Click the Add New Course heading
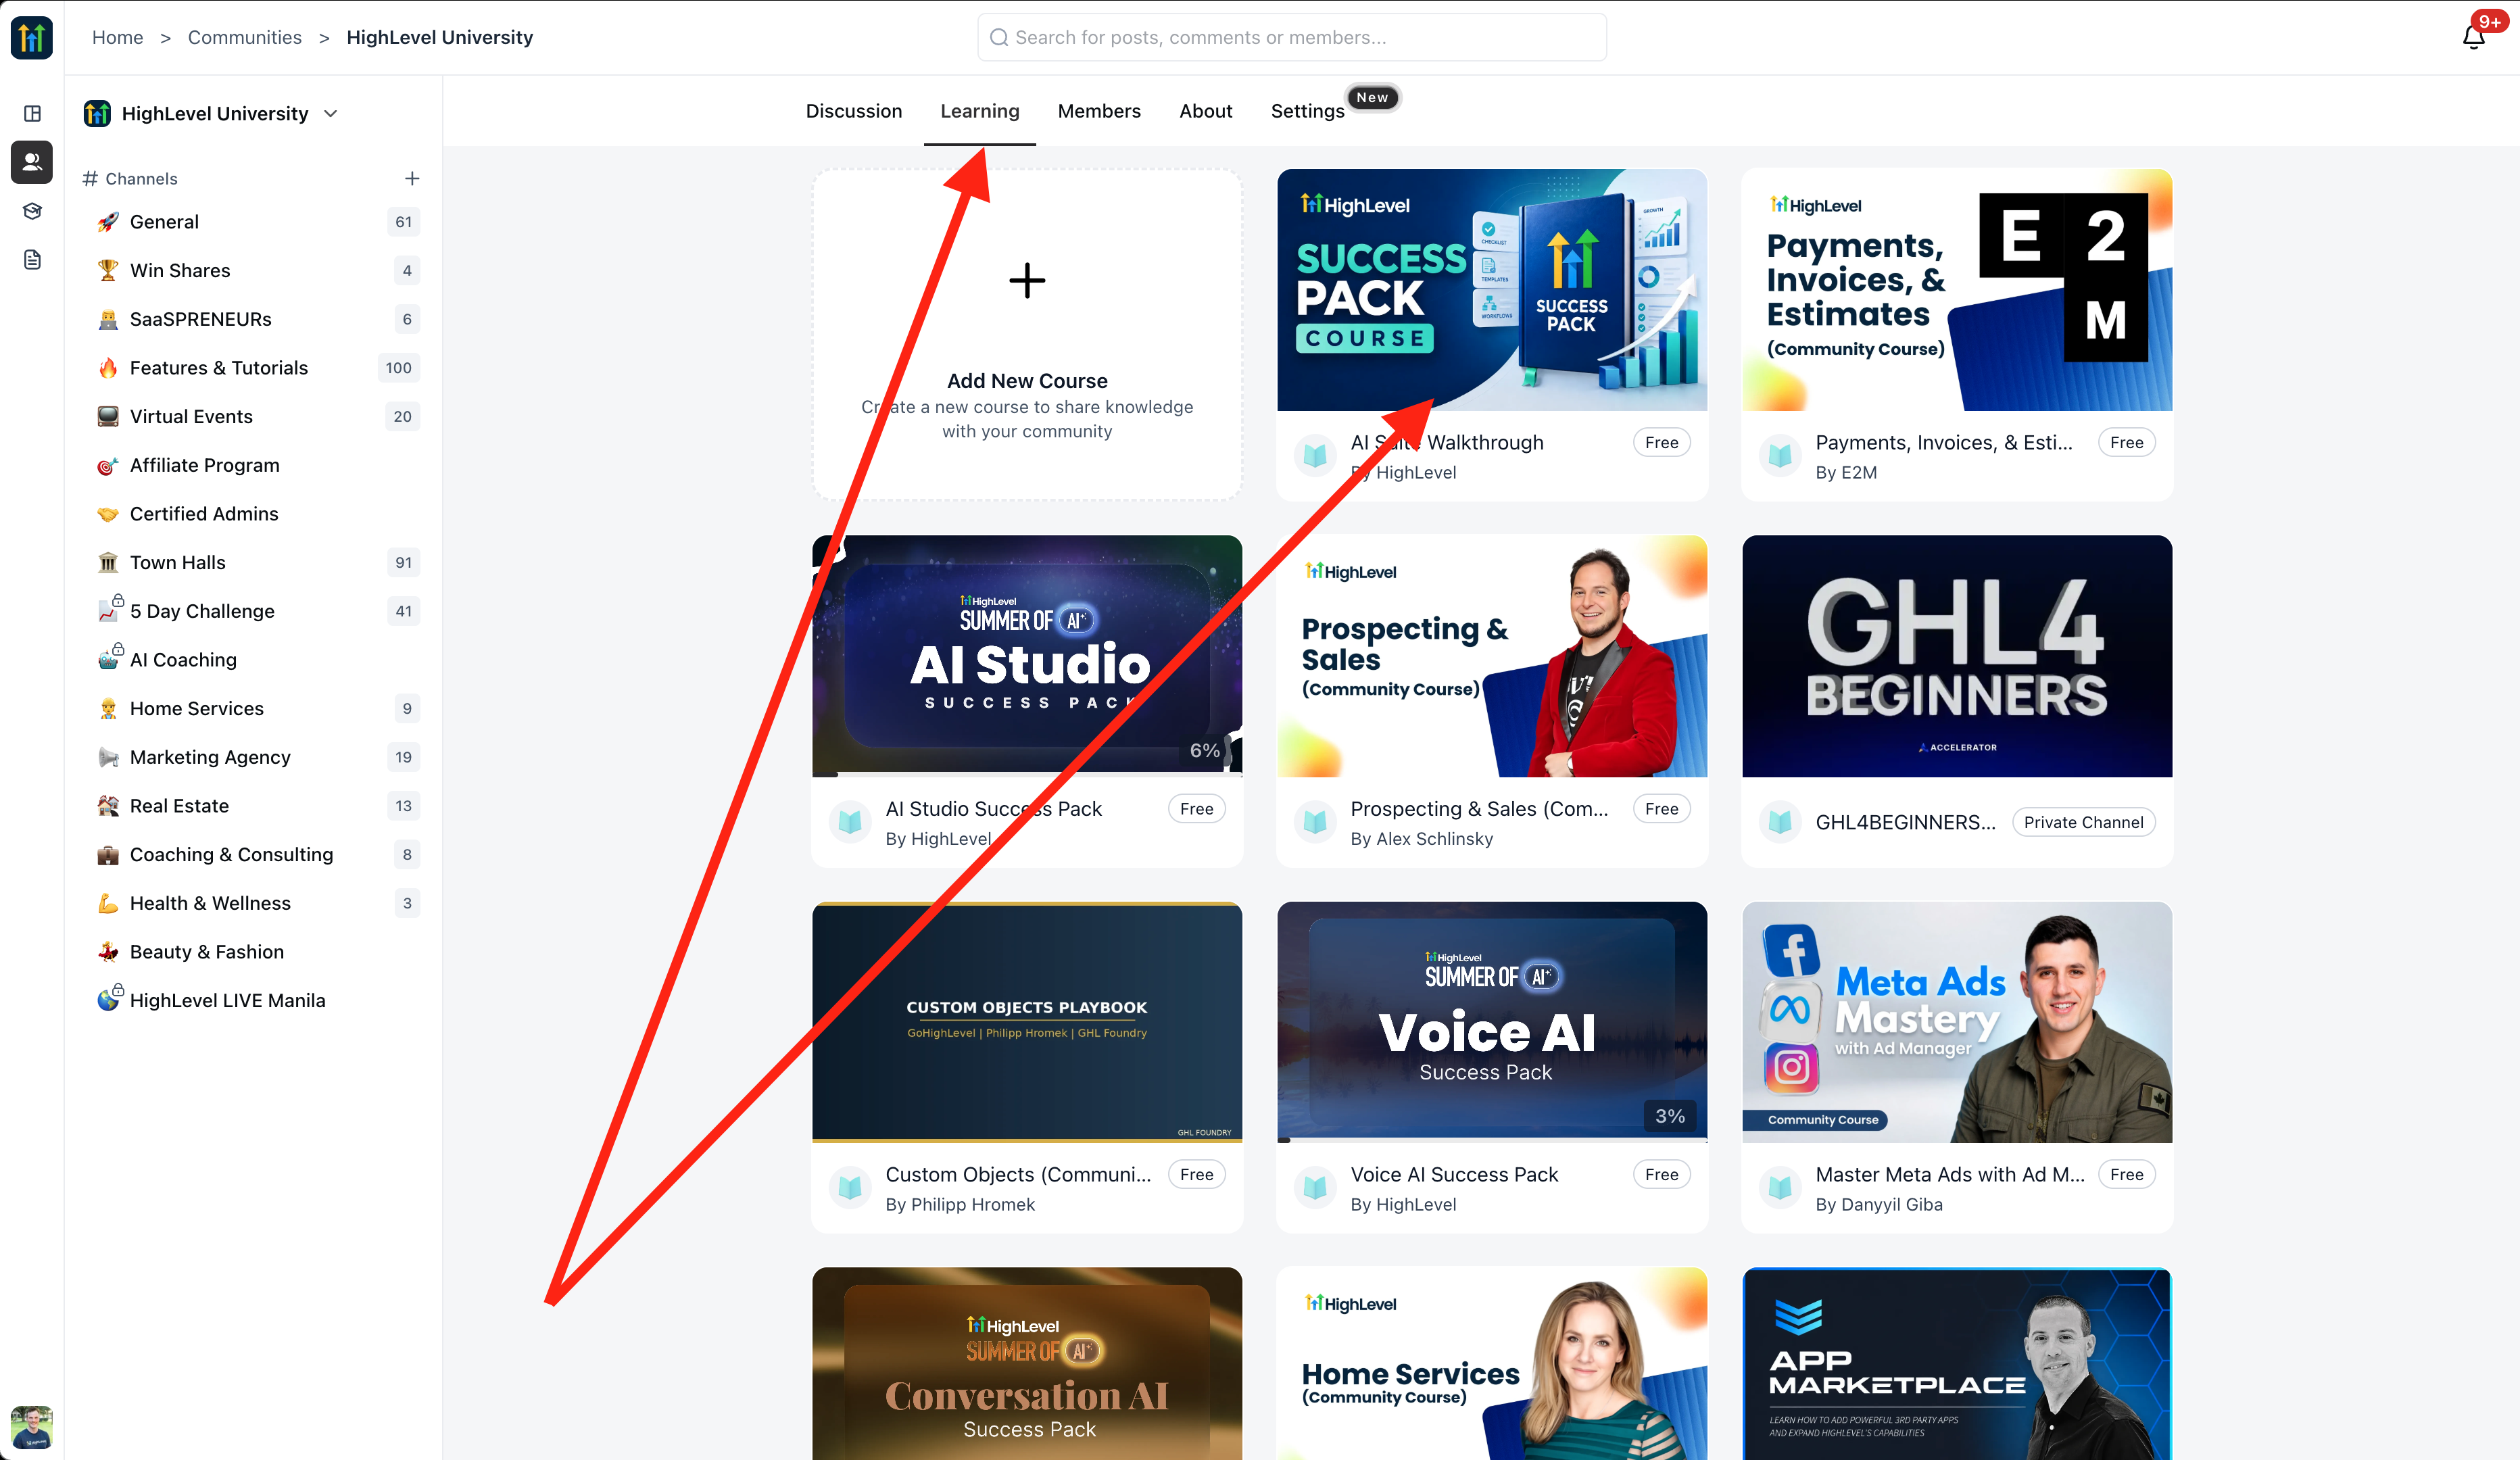This screenshot has height=1460, width=2520. click(1027, 381)
